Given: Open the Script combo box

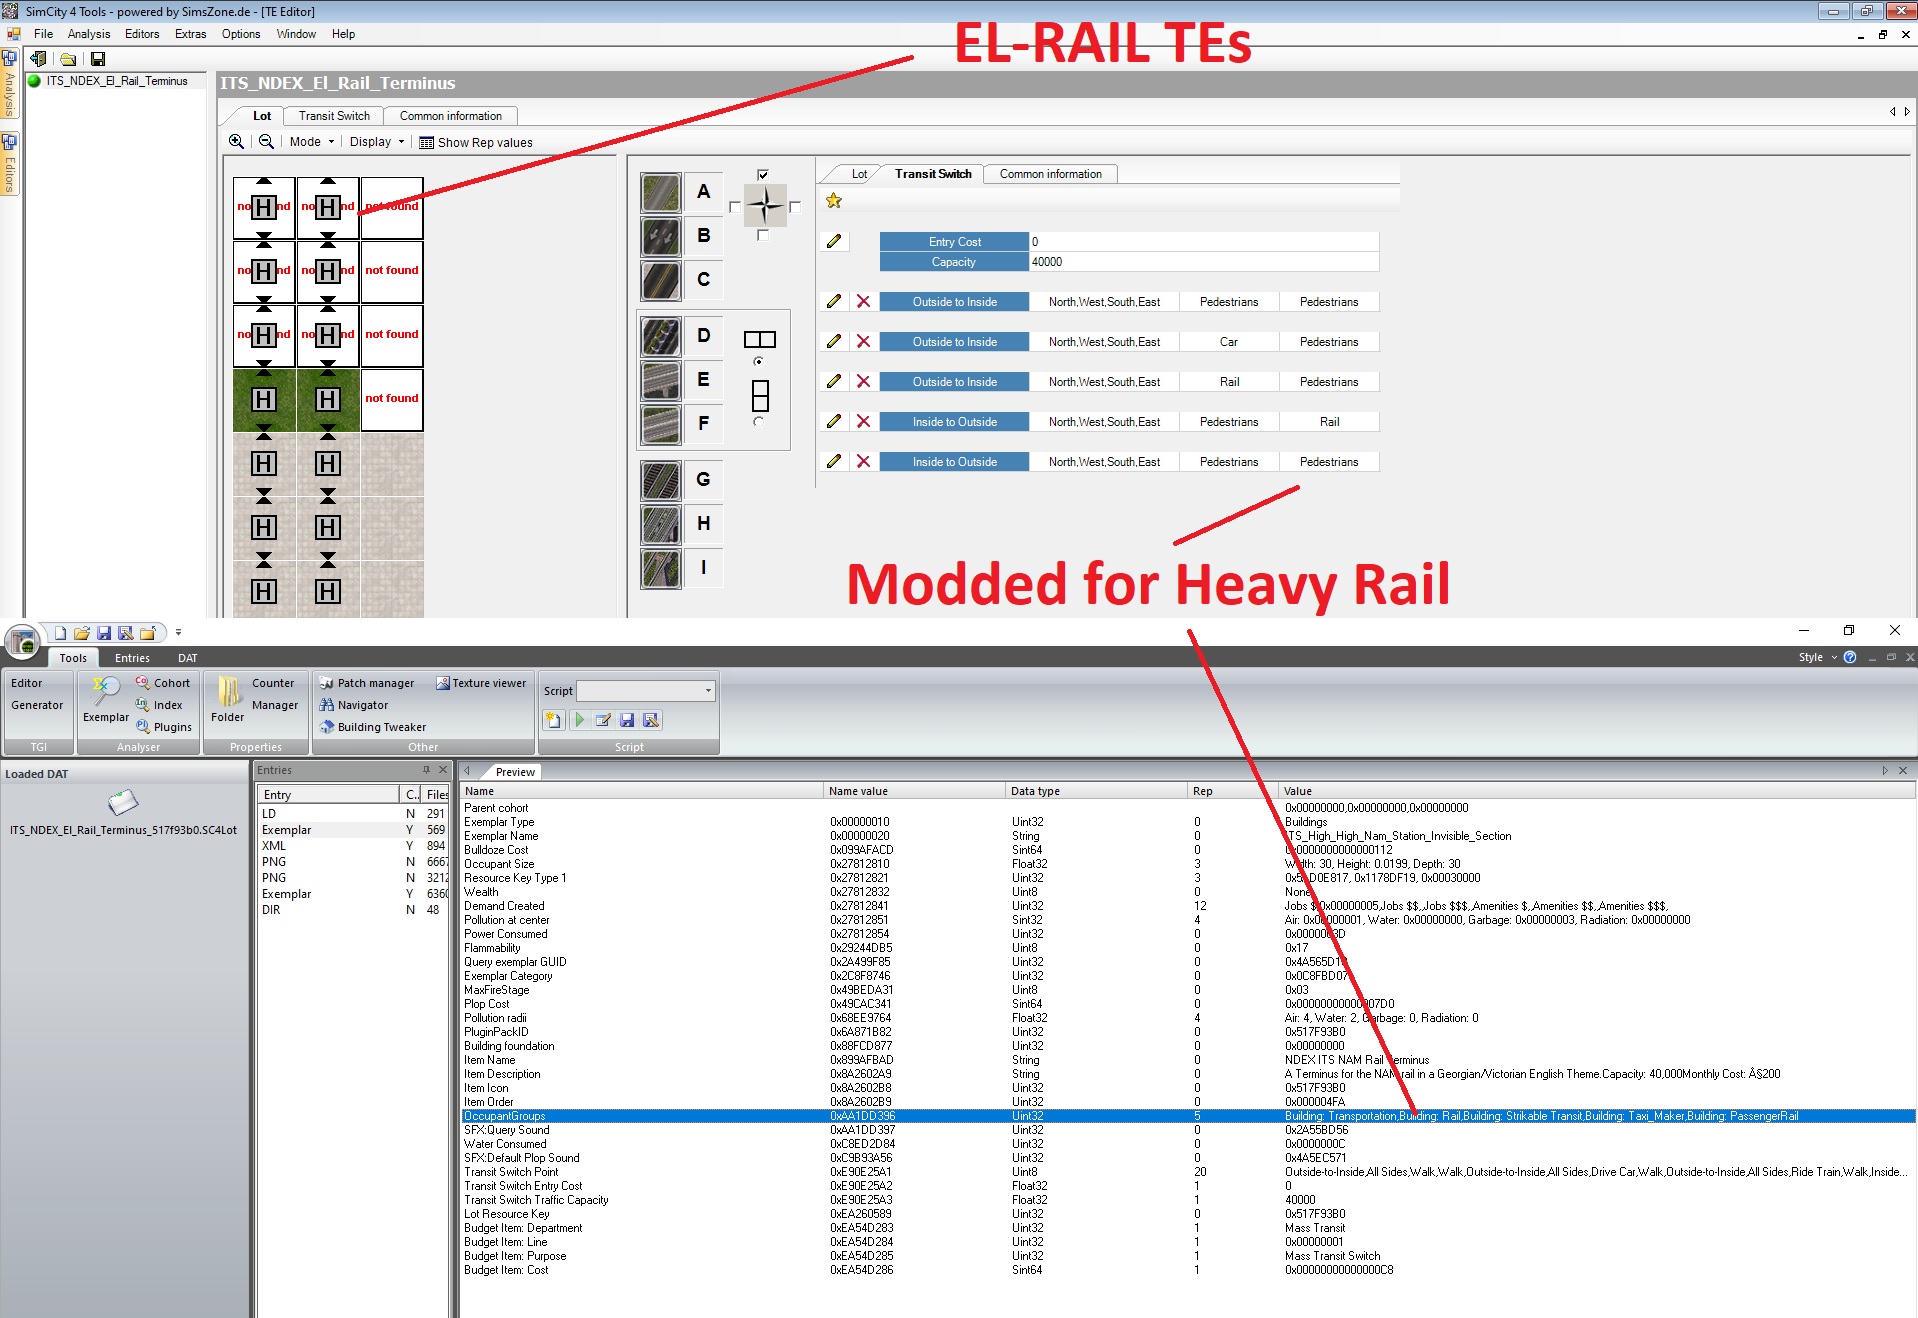Looking at the screenshot, I should point(646,691).
